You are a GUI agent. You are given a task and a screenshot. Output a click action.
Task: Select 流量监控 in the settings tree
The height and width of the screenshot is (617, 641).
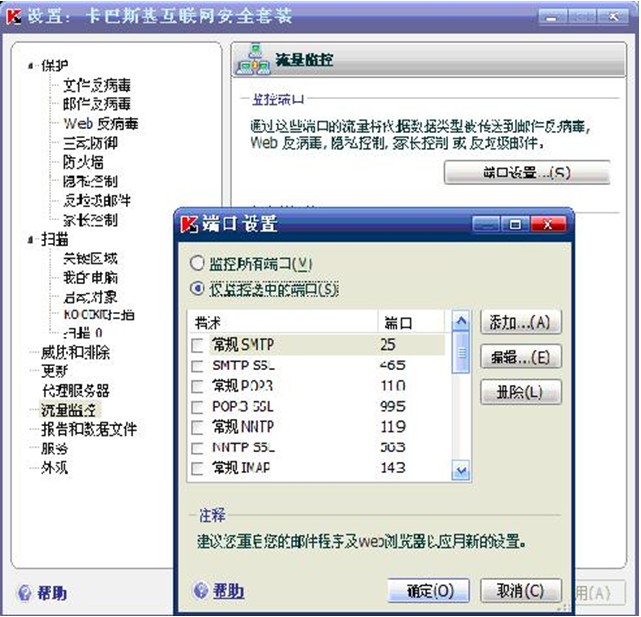point(68,410)
